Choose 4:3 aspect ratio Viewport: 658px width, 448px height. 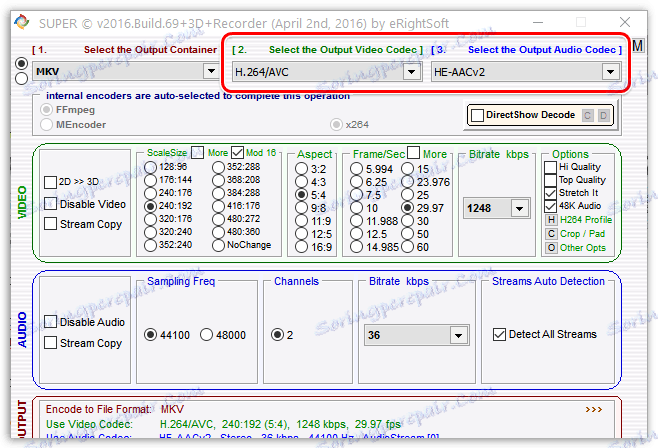(x=301, y=182)
